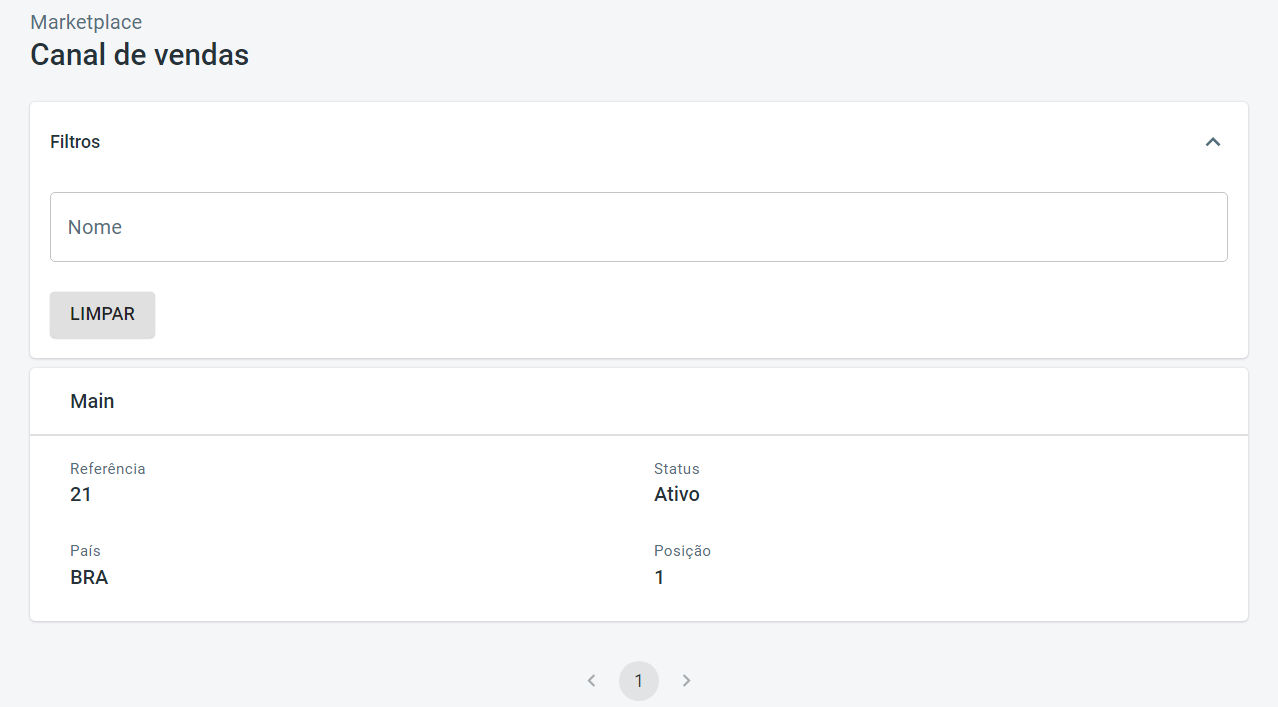Click the Marketplace breadcrumb text
The height and width of the screenshot is (707, 1278).
(86, 22)
